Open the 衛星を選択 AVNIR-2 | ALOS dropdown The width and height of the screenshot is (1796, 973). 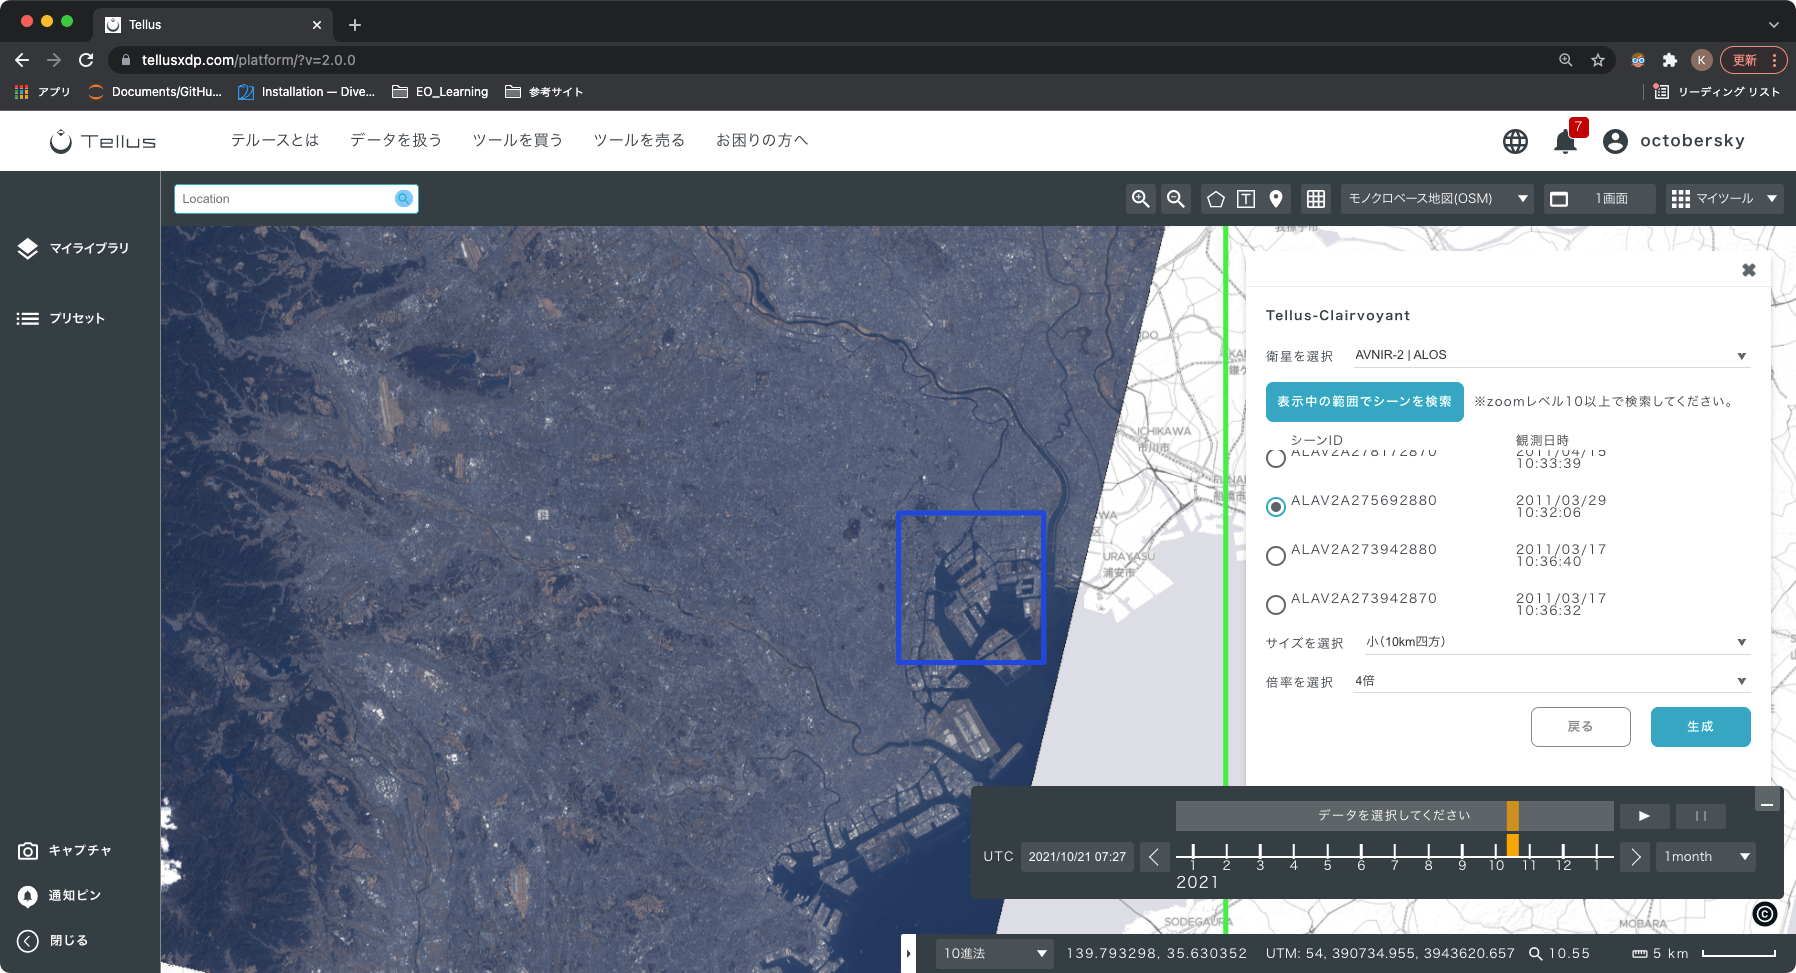[1551, 355]
